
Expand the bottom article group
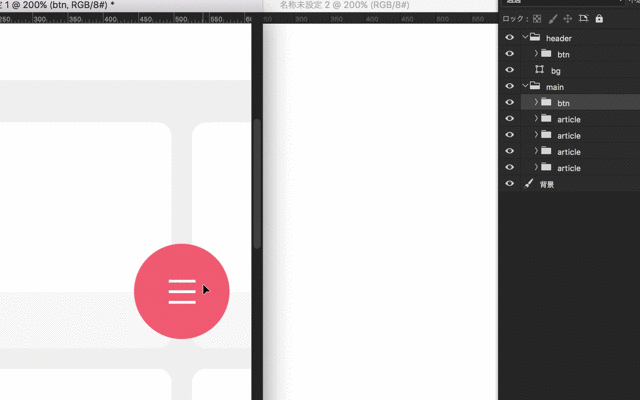click(x=536, y=167)
